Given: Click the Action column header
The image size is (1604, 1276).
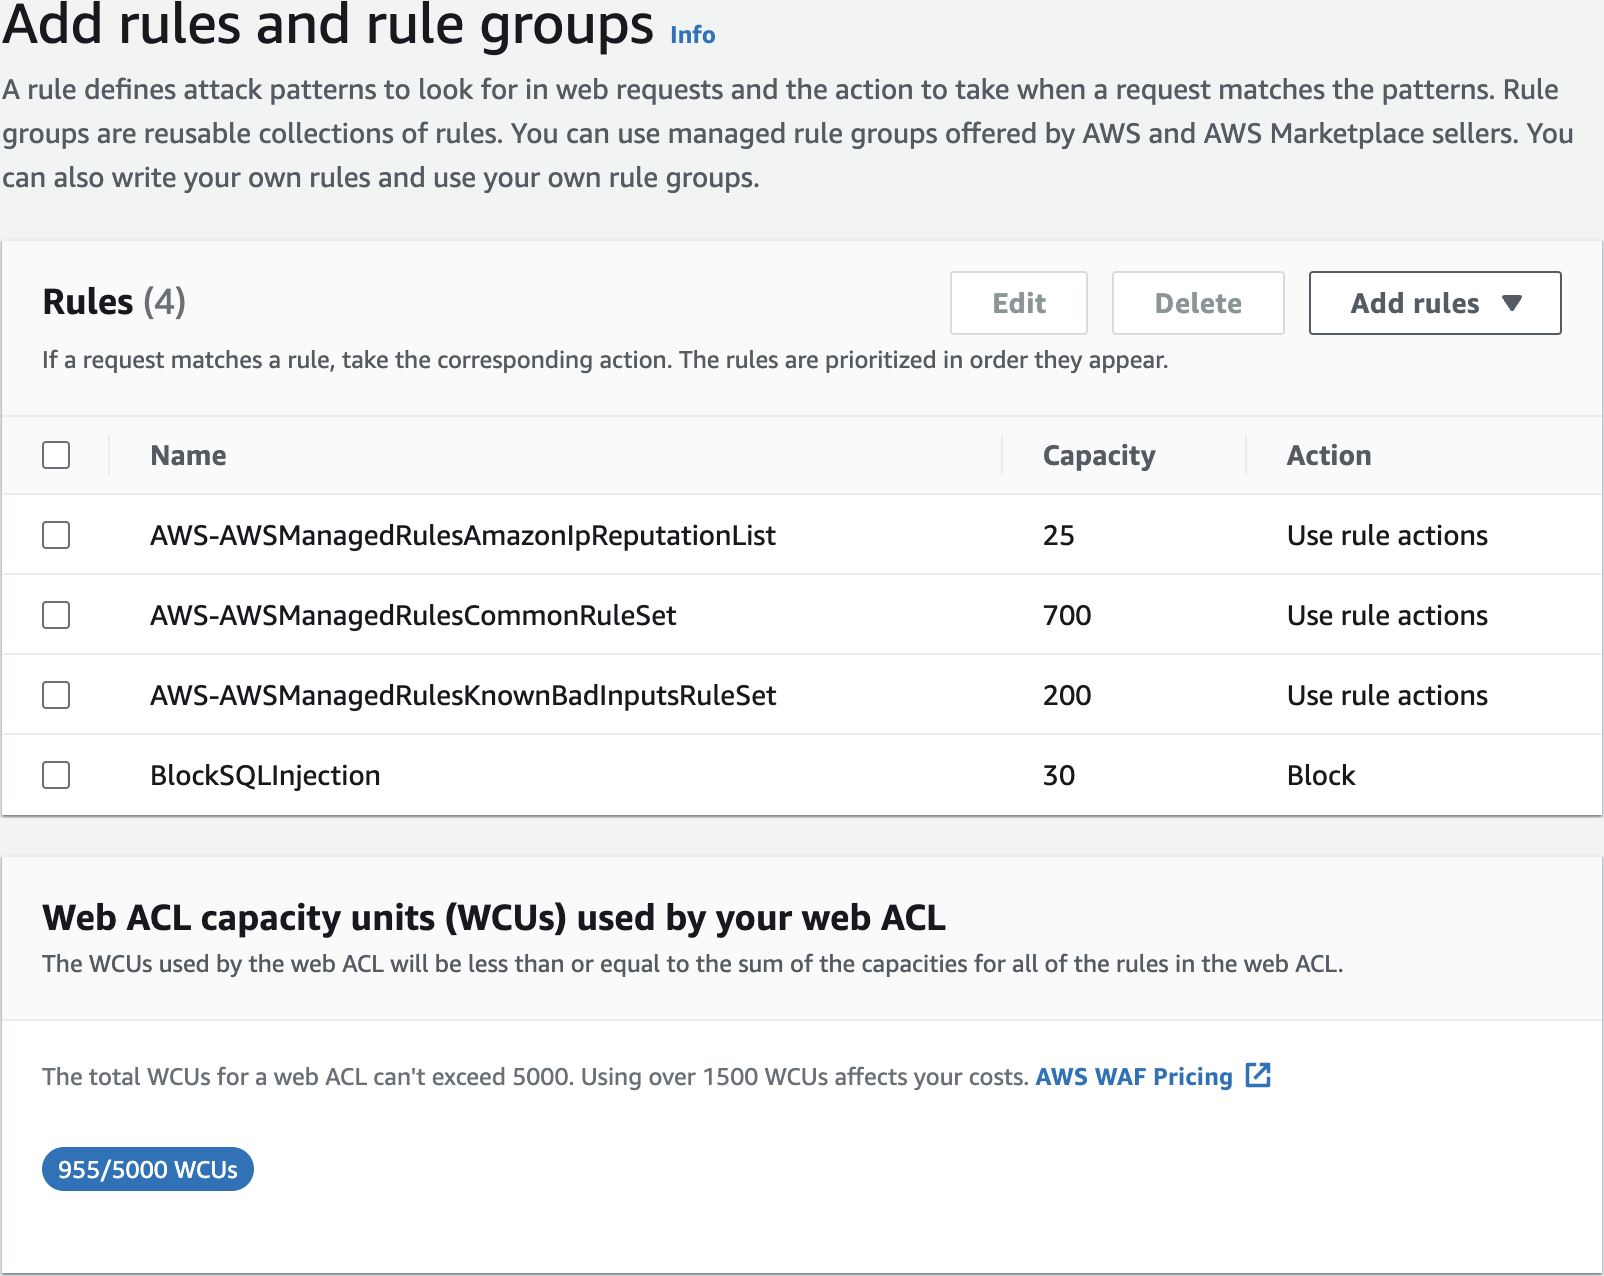Looking at the screenshot, I should pos(1328,456).
